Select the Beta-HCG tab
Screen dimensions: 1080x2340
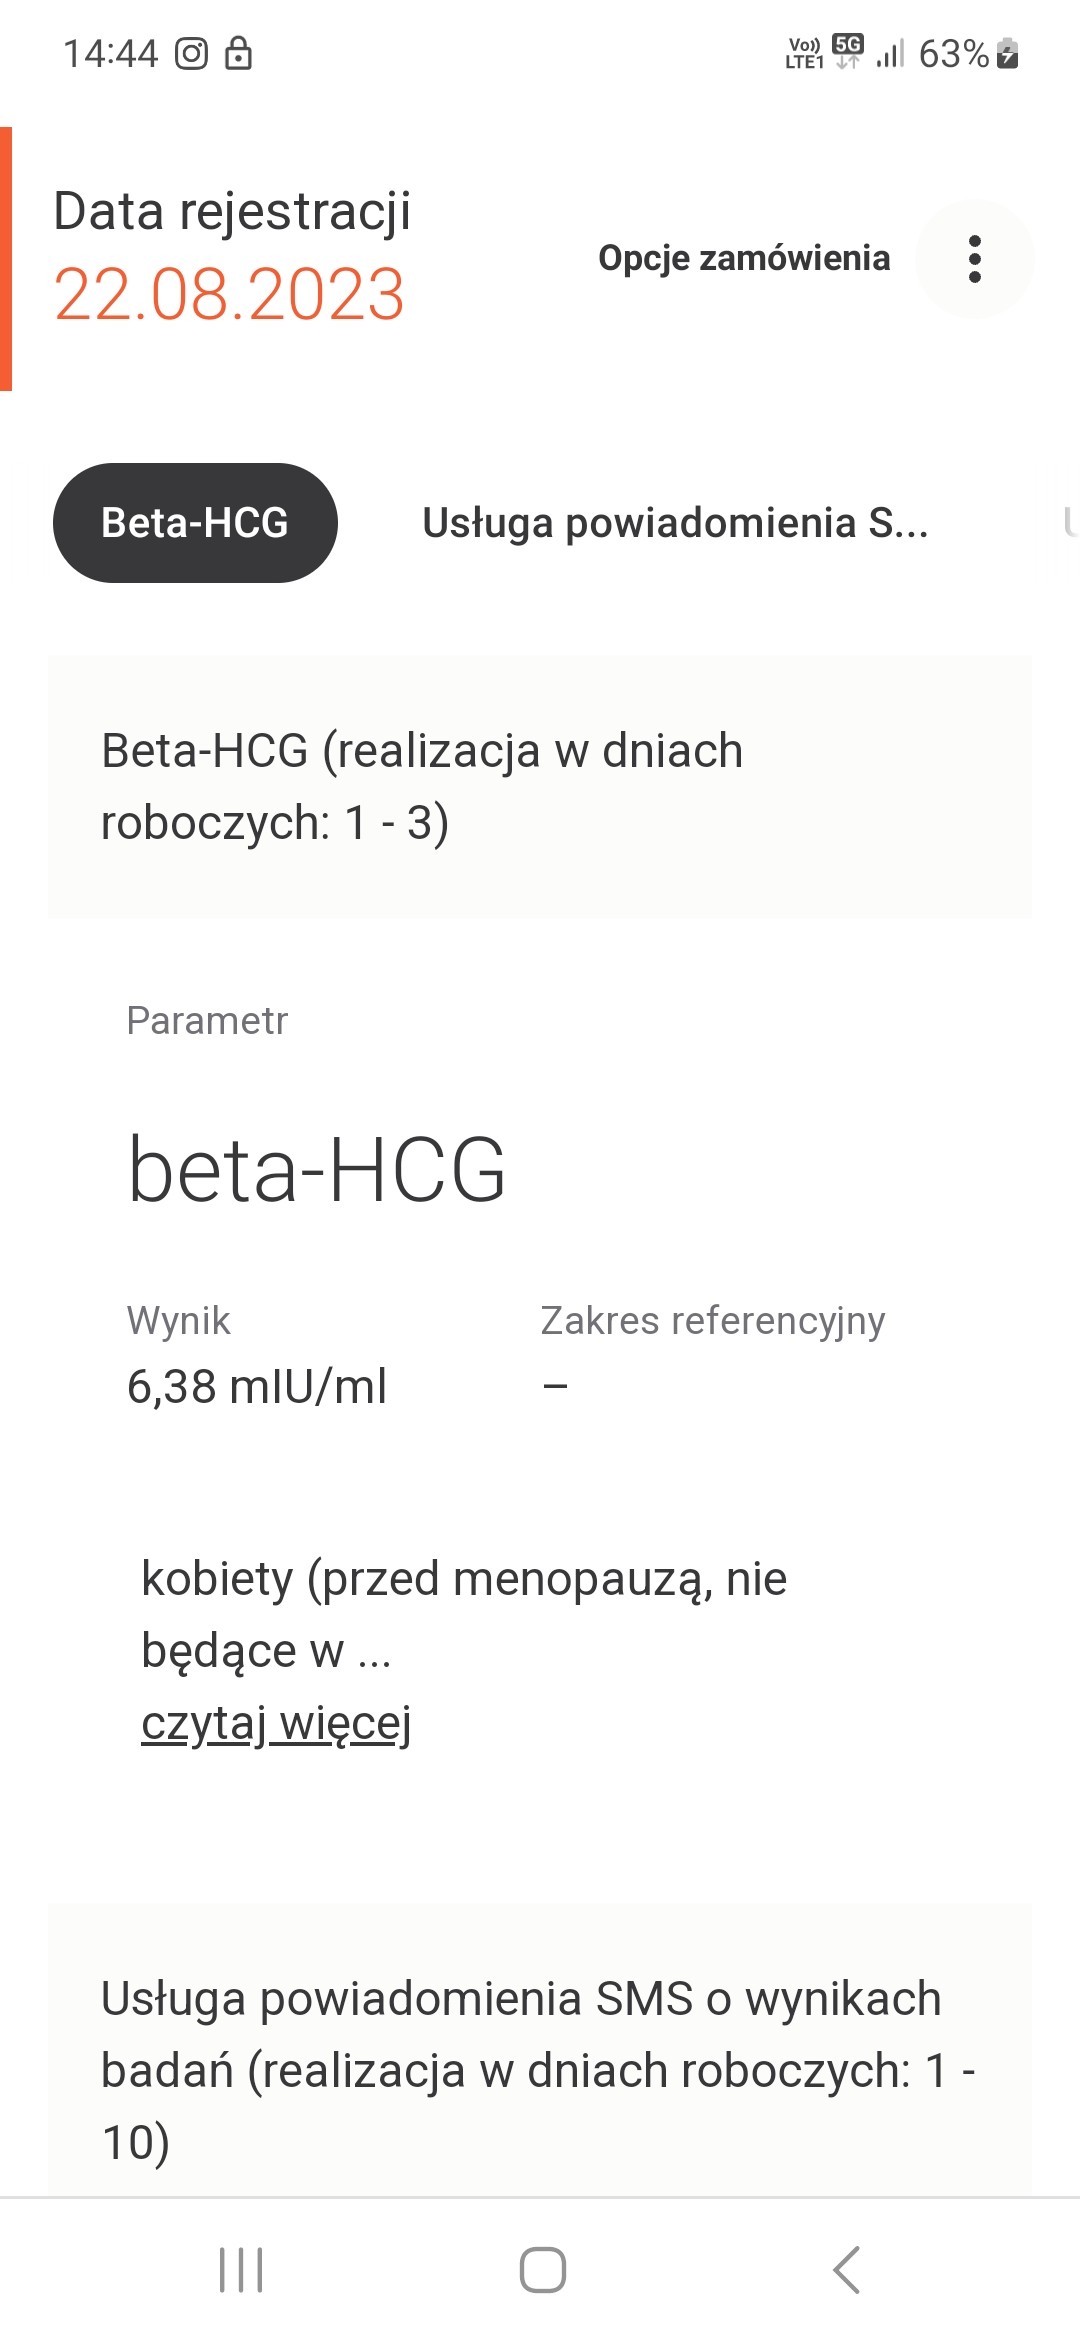195,523
